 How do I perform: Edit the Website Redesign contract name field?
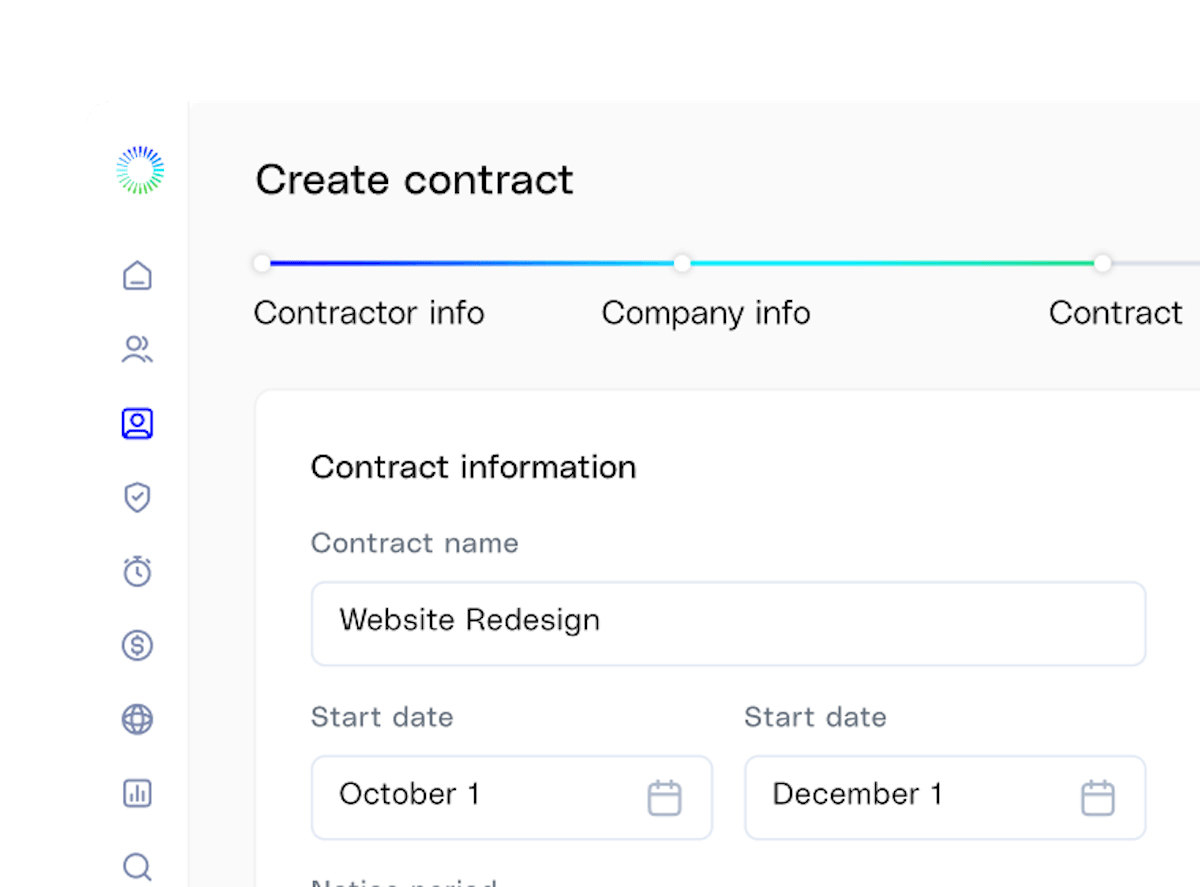pos(728,622)
